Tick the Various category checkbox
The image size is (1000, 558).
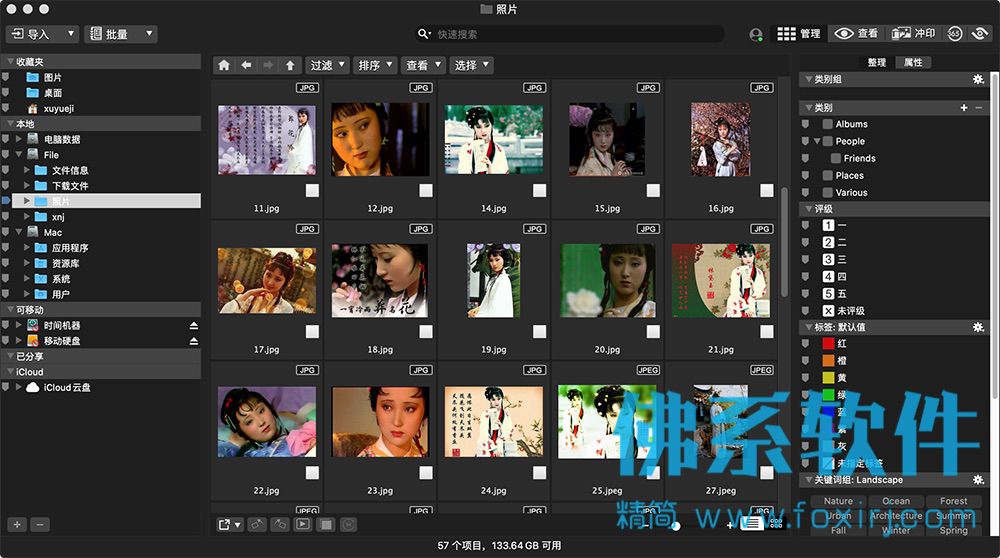[828, 193]
